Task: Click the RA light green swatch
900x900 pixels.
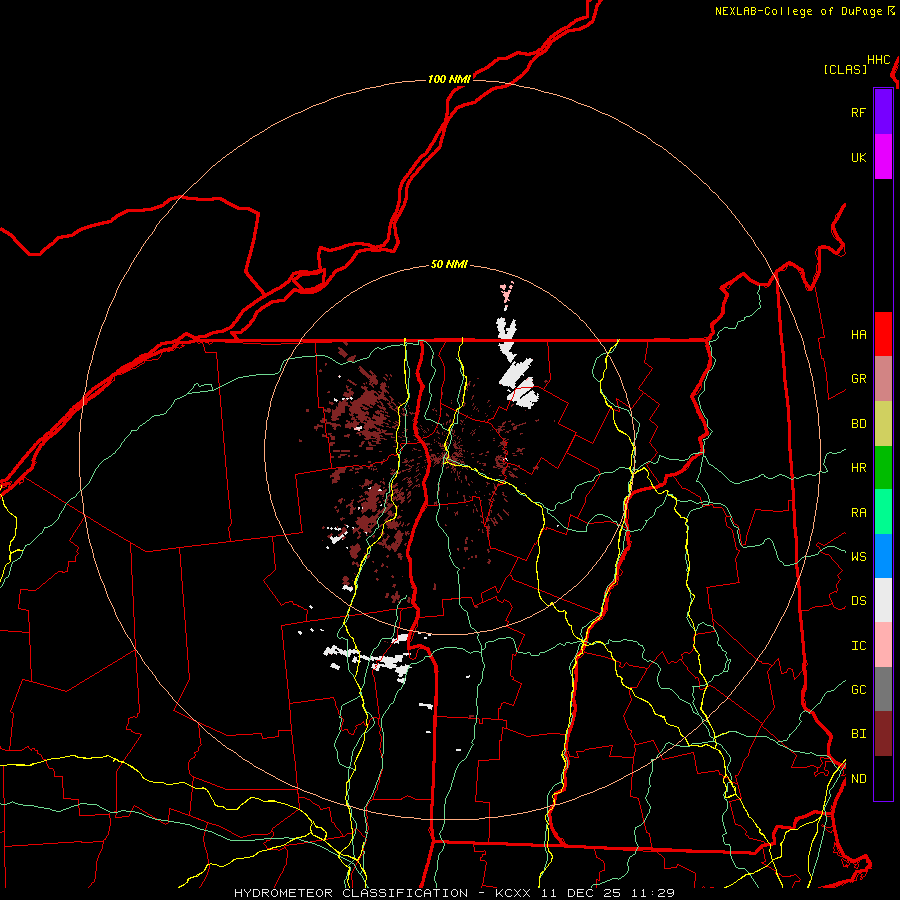Action: [883, 512]
